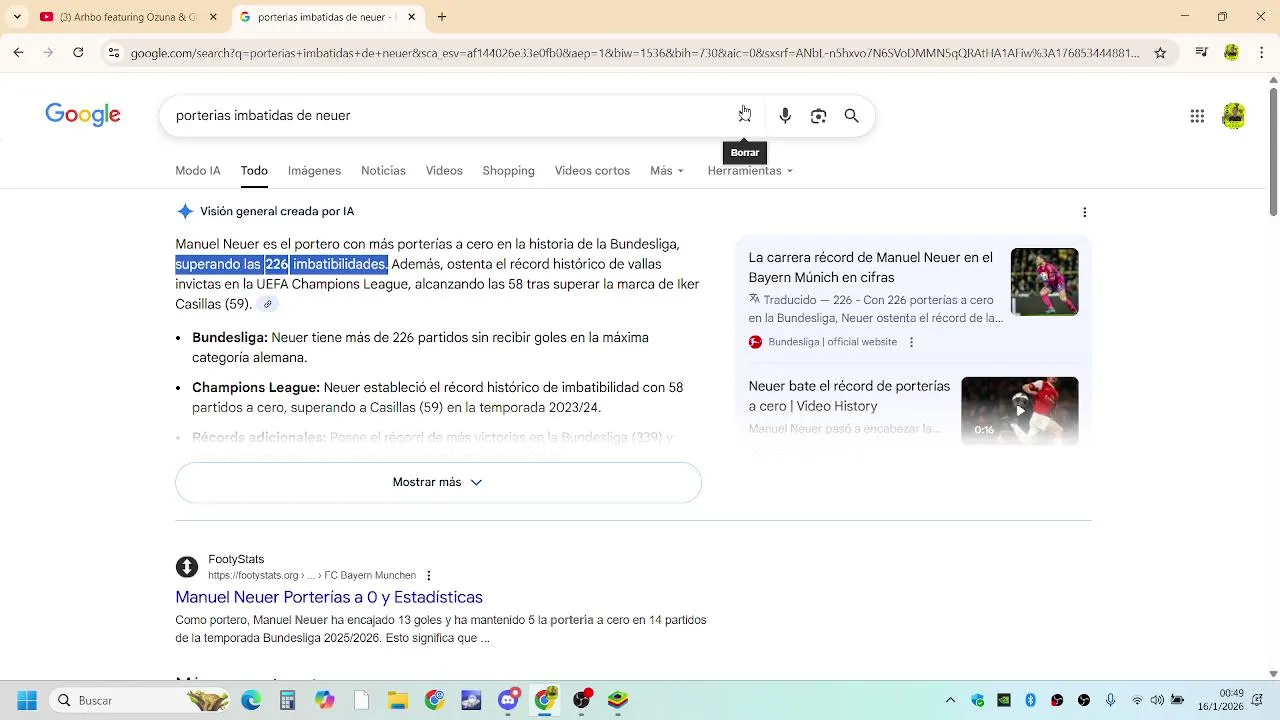Switch to Modo IA tab
Screen dimensions: 1280x720
click(x=198, y=171)
